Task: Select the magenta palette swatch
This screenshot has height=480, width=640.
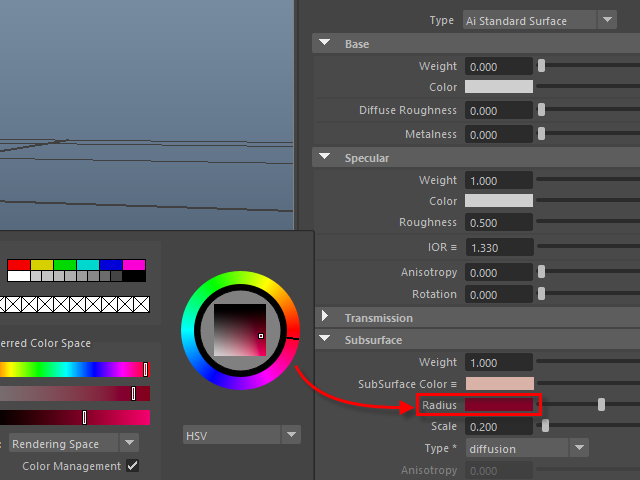Action: (134, 265)
